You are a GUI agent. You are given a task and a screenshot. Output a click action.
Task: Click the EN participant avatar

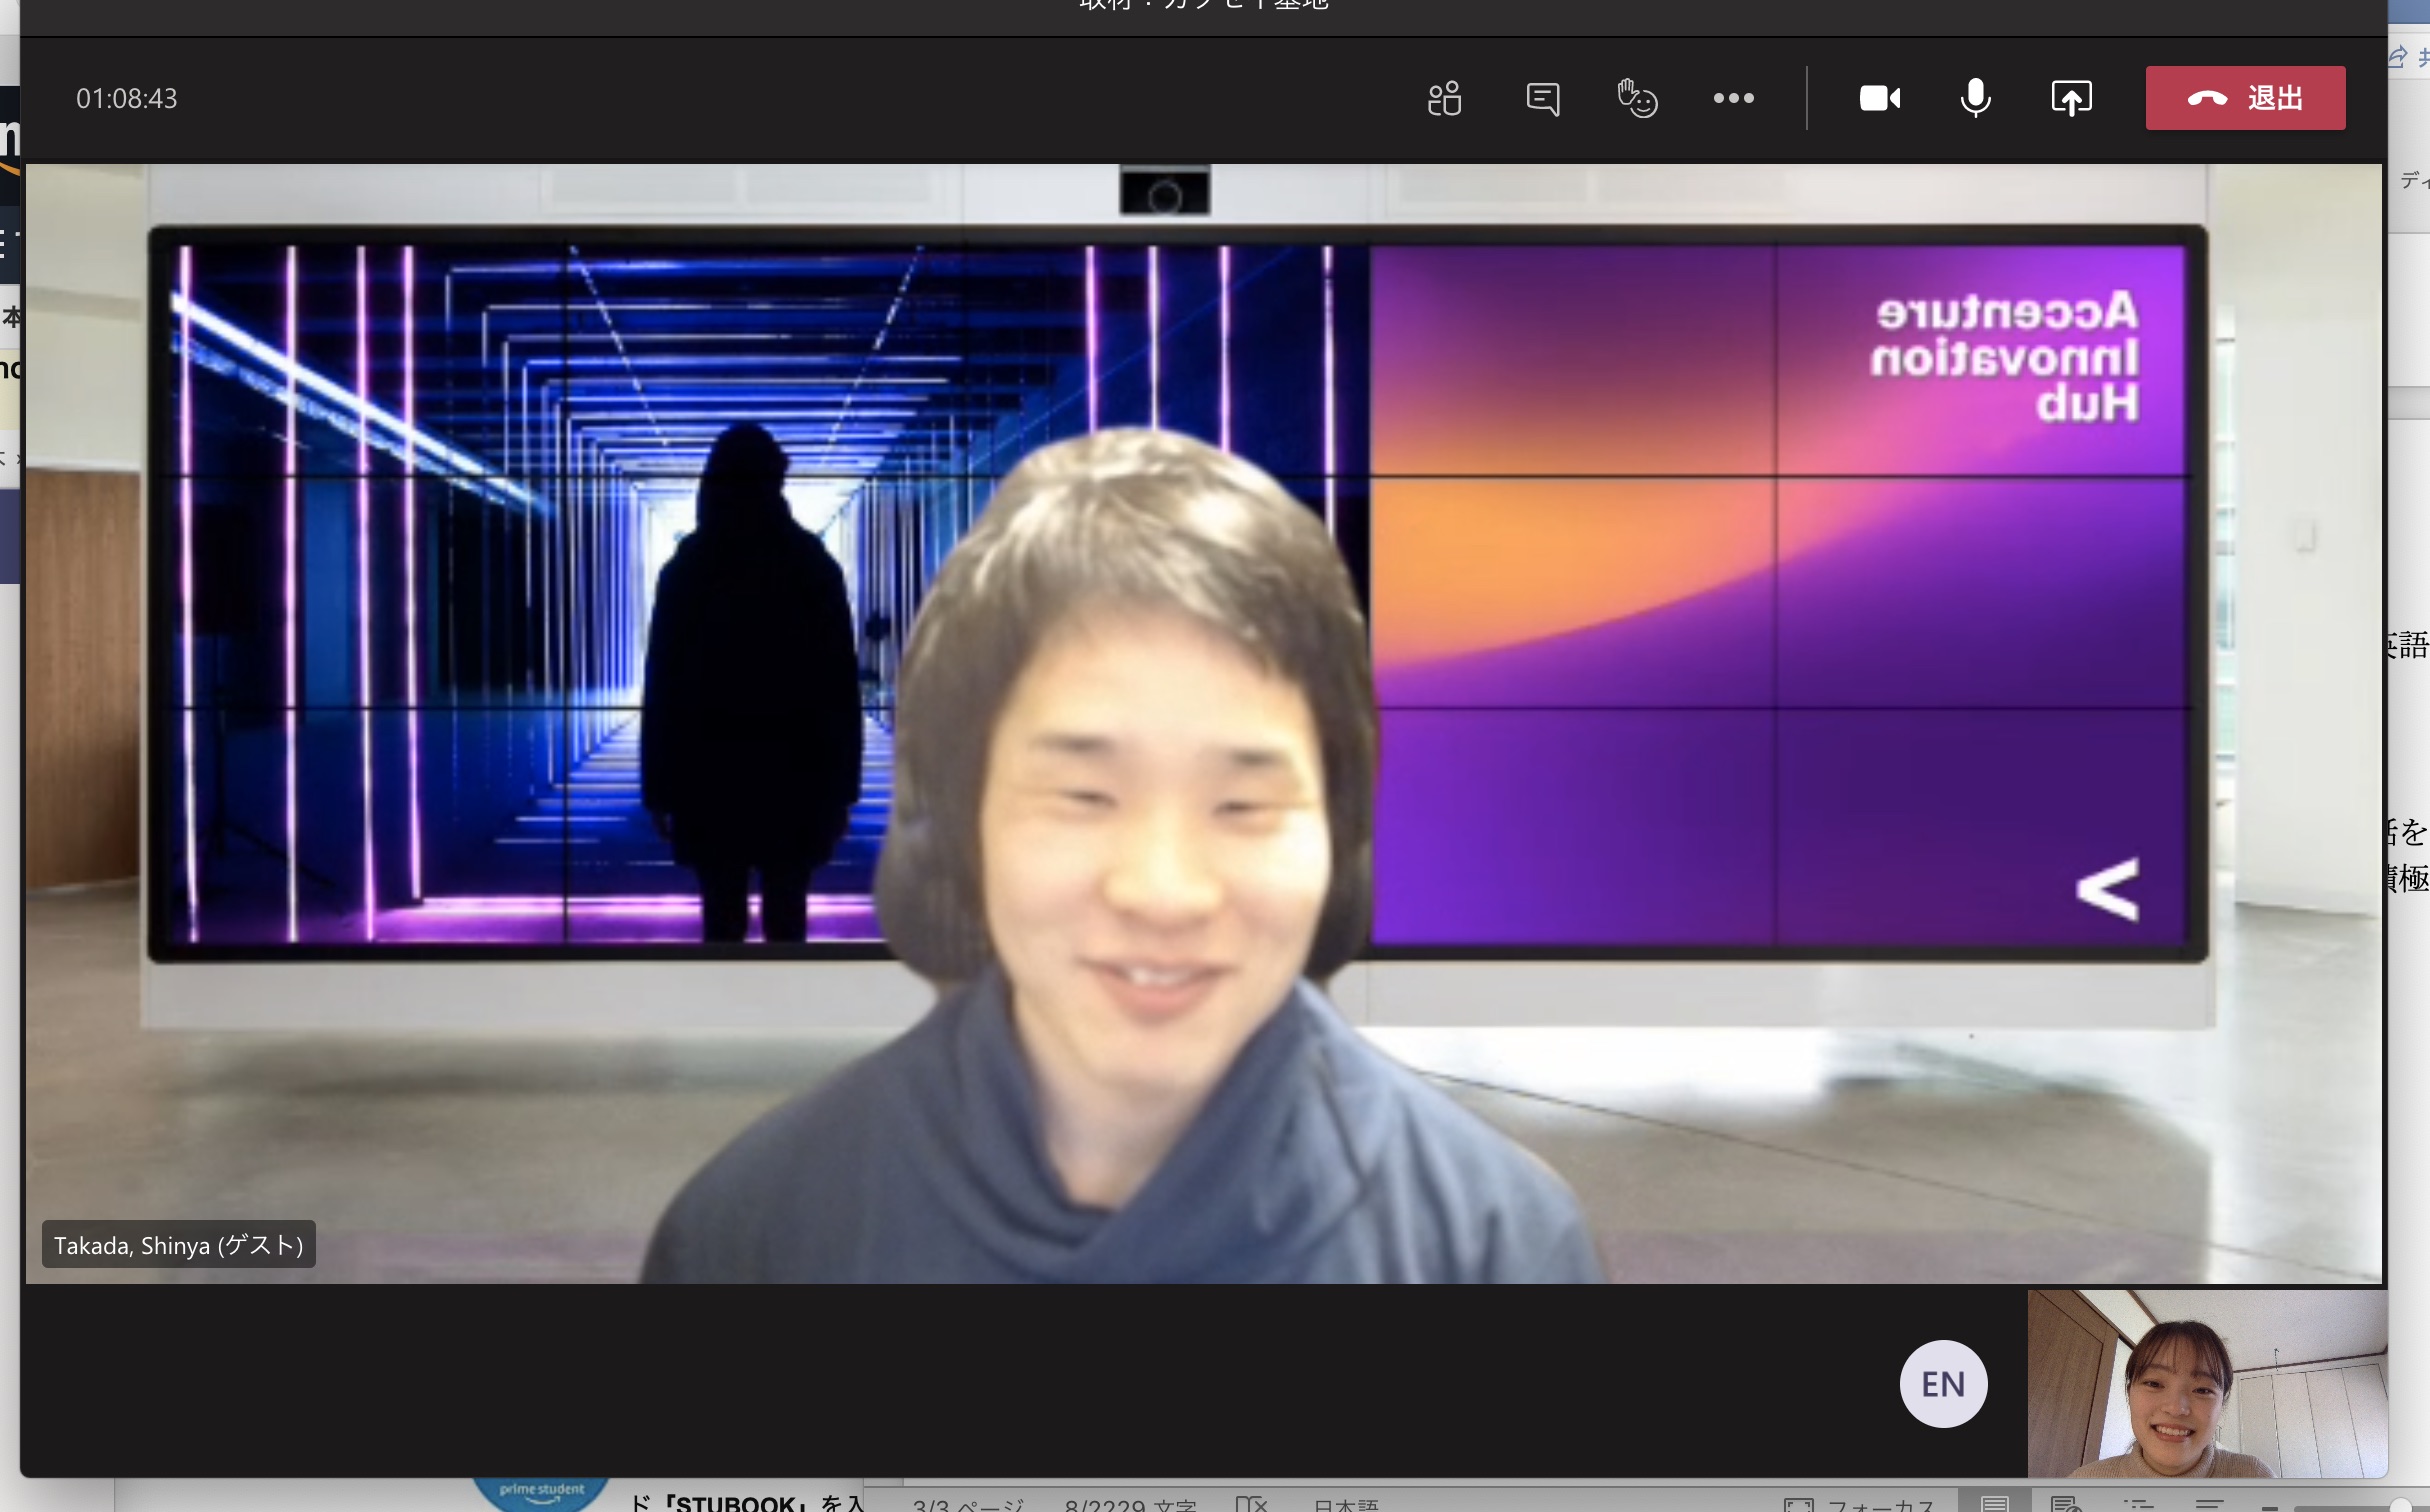click(1942, 1383)
